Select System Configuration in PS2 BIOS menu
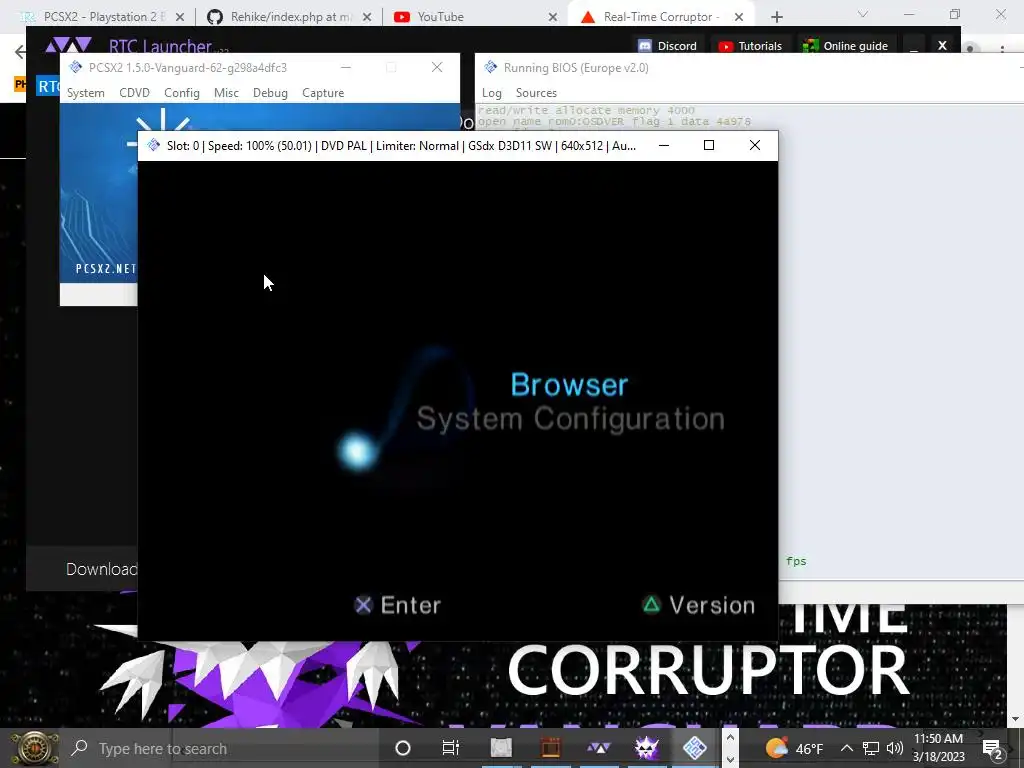This screenshot has height=768, width=1024. point(571,419)
